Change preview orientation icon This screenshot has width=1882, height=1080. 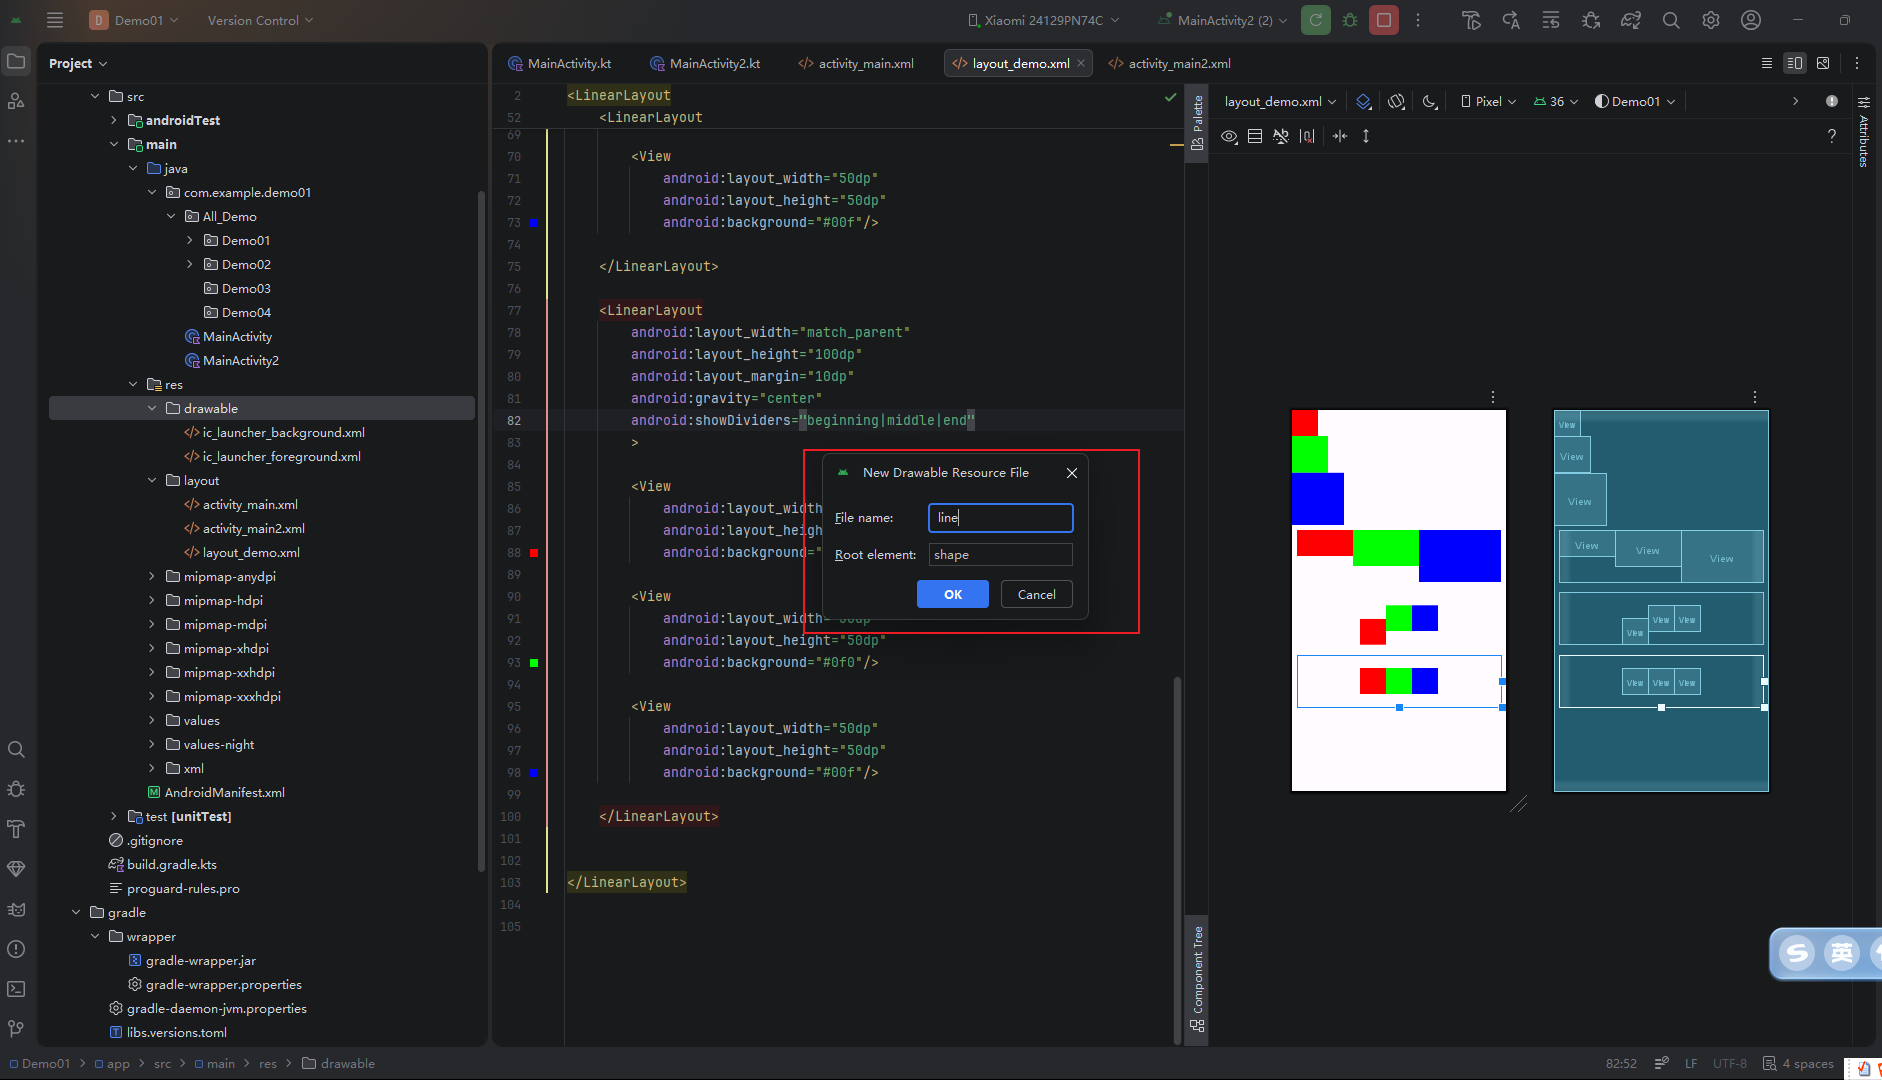point(1397,101)
